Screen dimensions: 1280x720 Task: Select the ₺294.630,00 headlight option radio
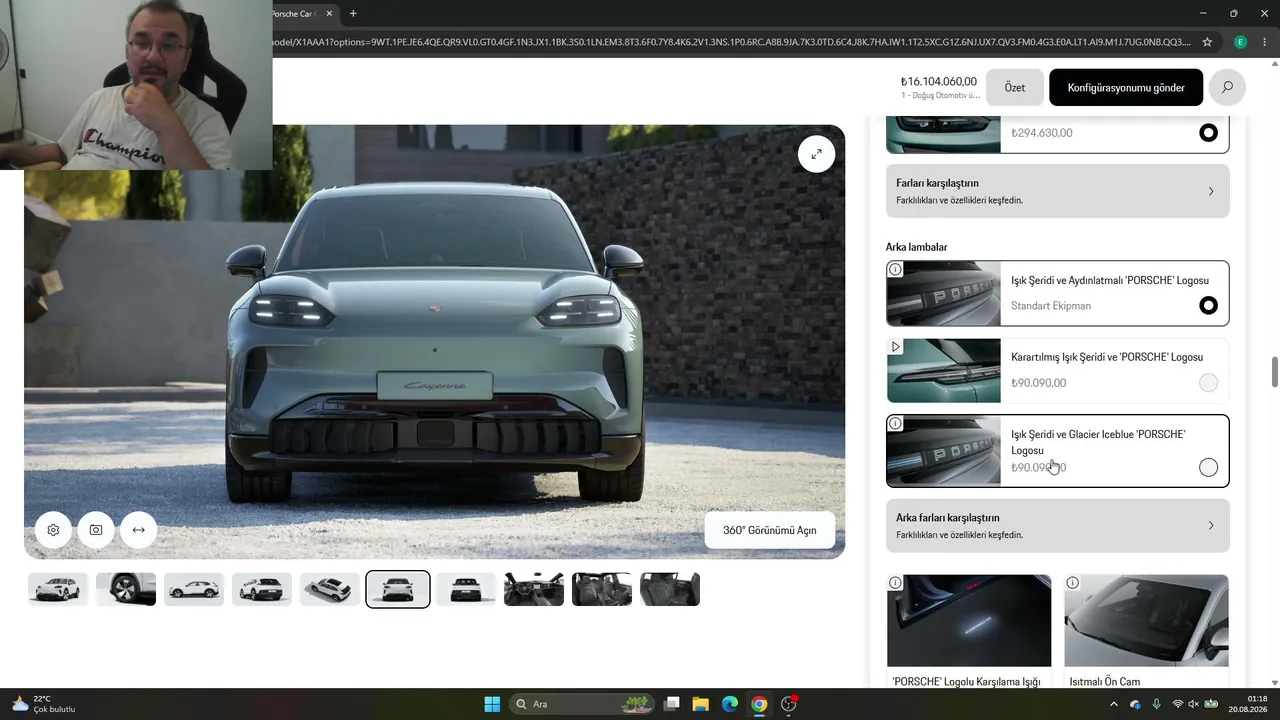[x=1208, y=133]
